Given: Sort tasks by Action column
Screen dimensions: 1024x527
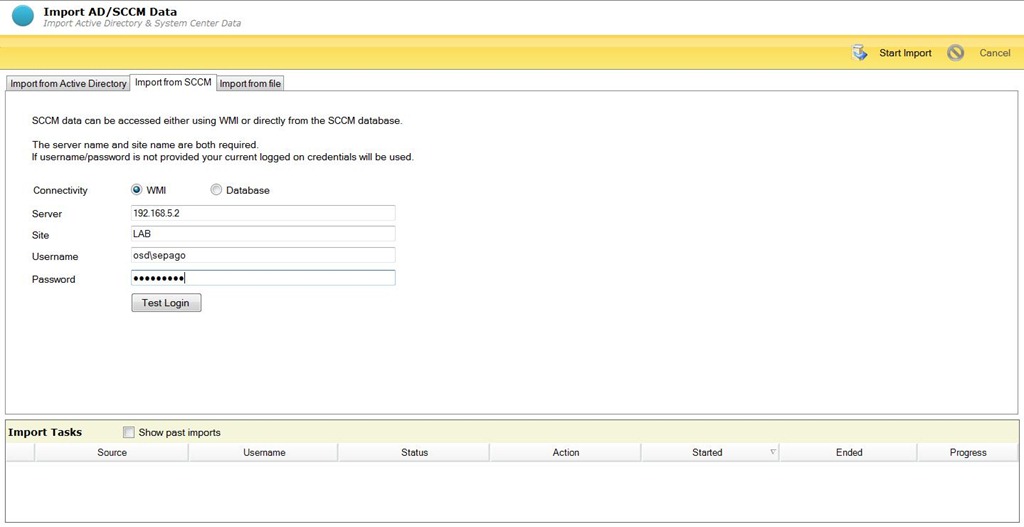Looking at the screenshot, I should 566,452.
